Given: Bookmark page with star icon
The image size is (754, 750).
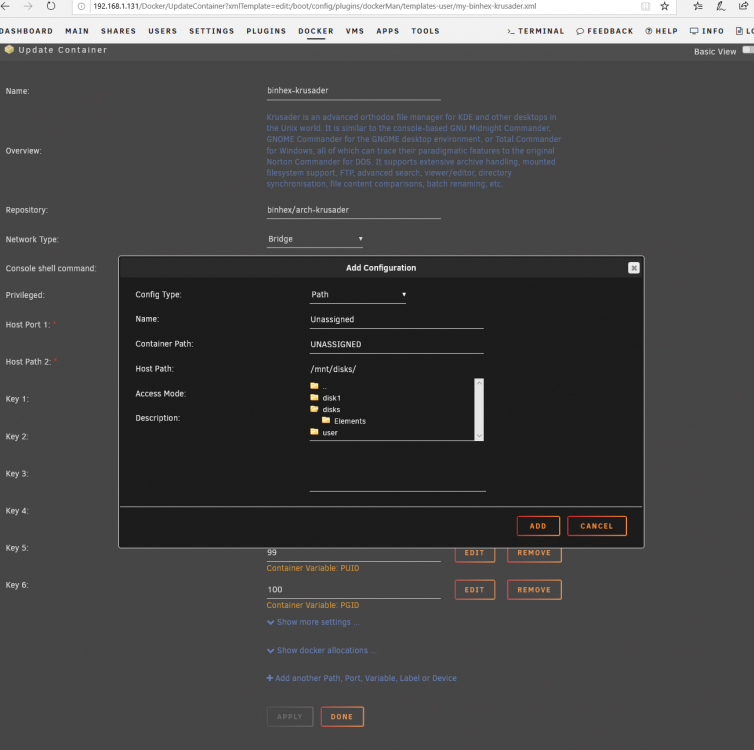Looking at the screenshot, I should [665, 6].
